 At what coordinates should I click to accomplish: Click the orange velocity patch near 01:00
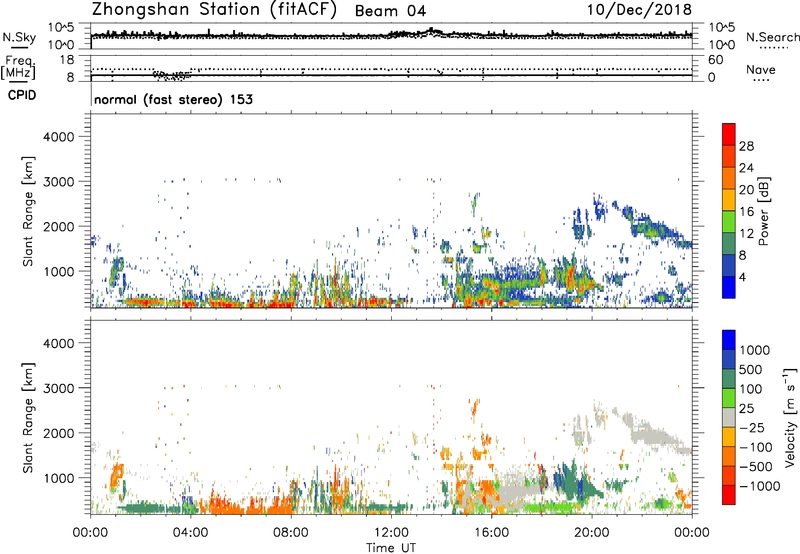[117, 476]
